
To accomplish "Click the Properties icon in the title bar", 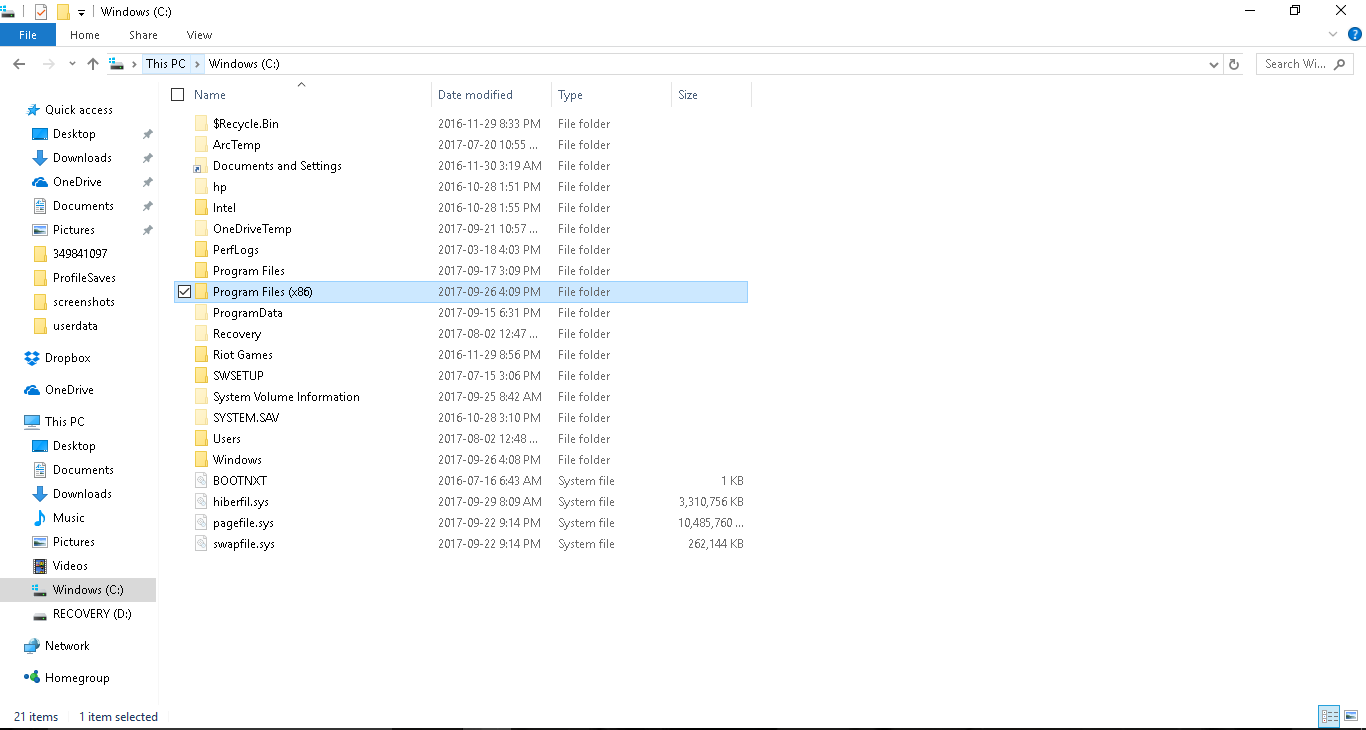I will (x=41, y=12).
